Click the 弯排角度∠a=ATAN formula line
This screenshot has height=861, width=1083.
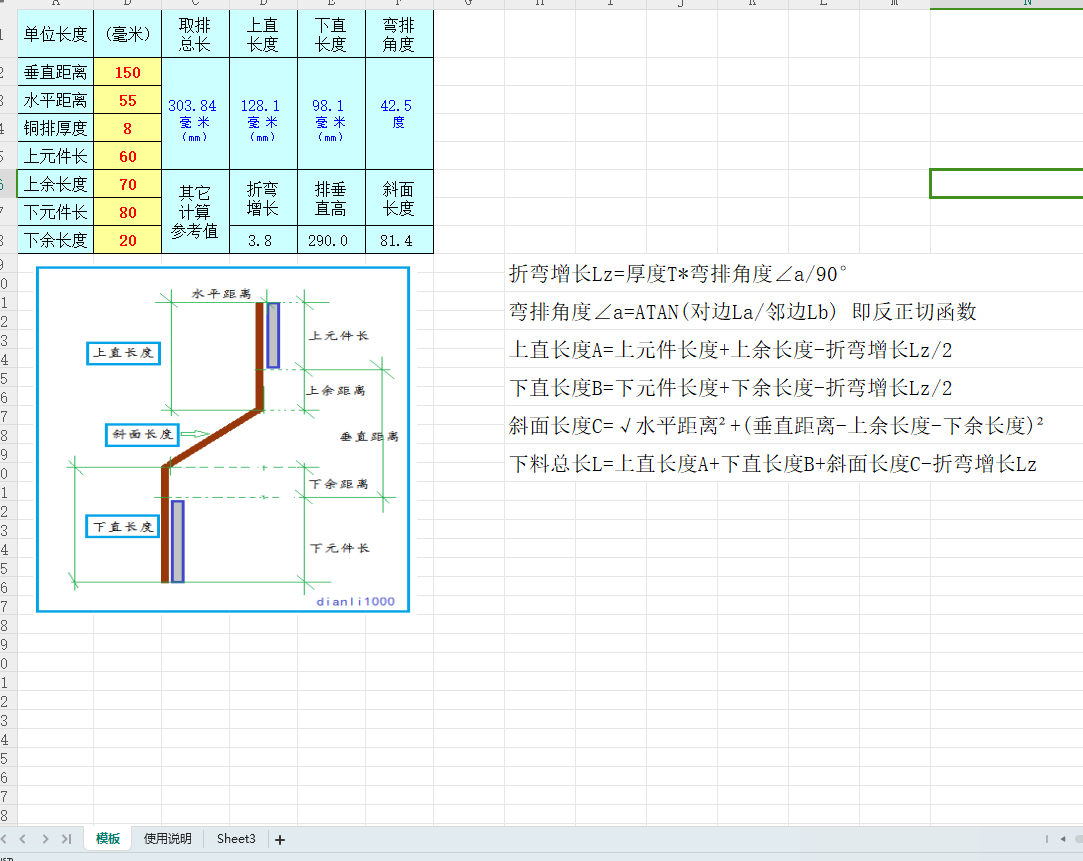tap(742, 312)
